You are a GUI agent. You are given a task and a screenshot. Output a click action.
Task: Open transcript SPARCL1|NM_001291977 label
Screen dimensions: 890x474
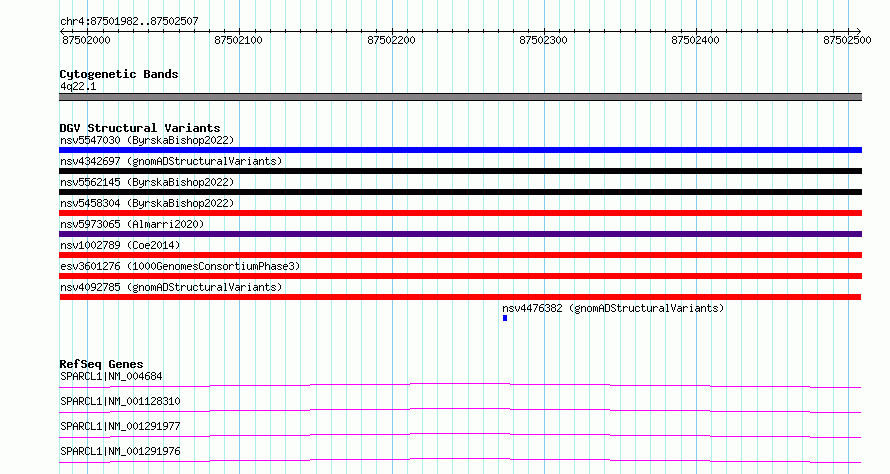tap(120, 426)
